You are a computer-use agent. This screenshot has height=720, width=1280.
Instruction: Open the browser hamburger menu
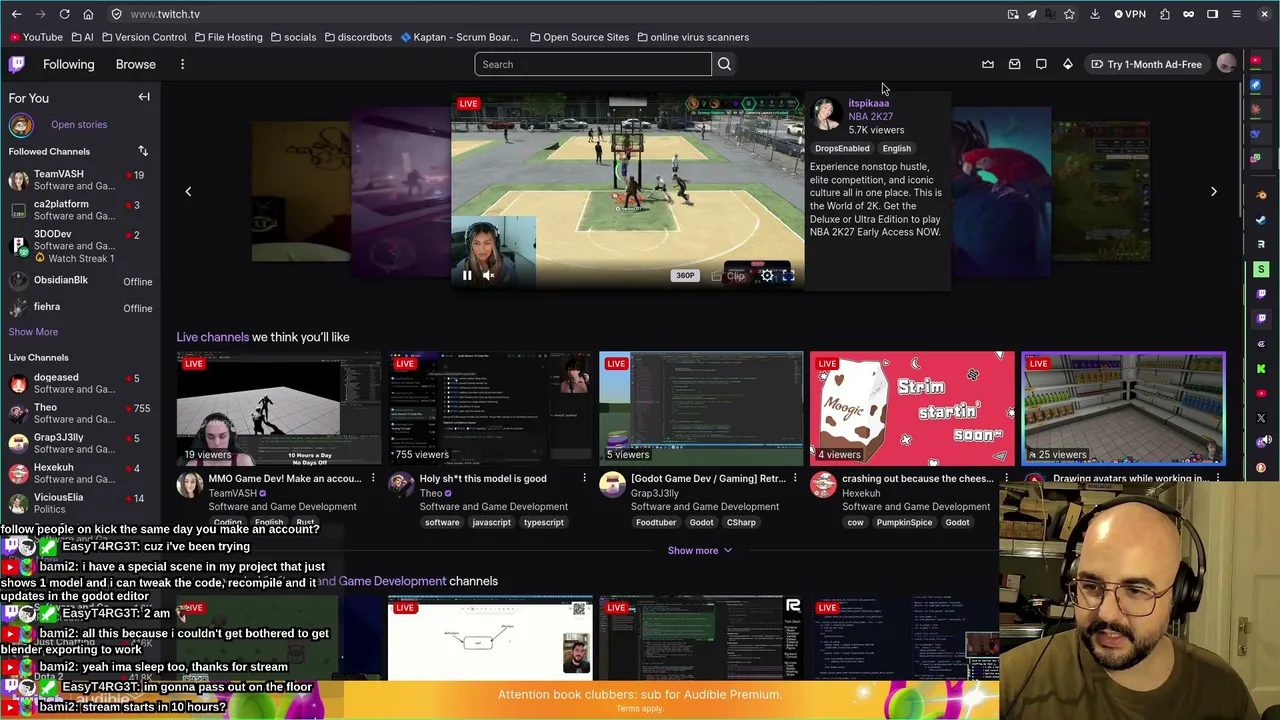tap(1237, 14)
